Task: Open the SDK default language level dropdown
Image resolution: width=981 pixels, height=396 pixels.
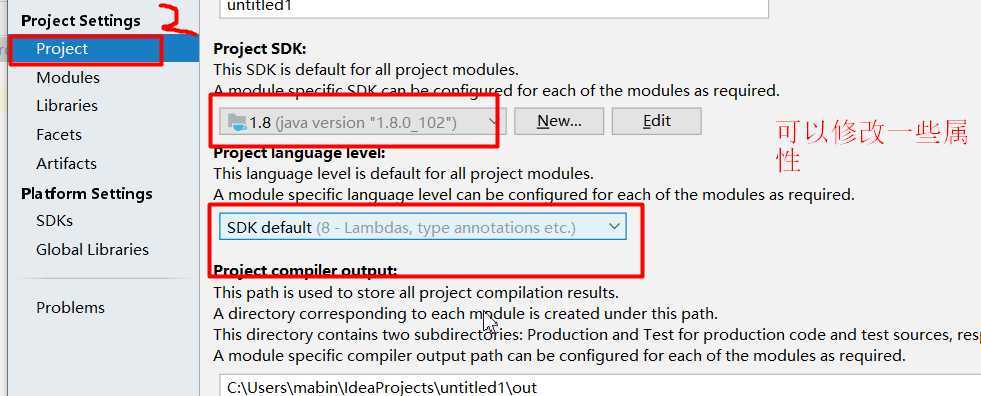Action: pyautogui.click(x=423, y=227)
